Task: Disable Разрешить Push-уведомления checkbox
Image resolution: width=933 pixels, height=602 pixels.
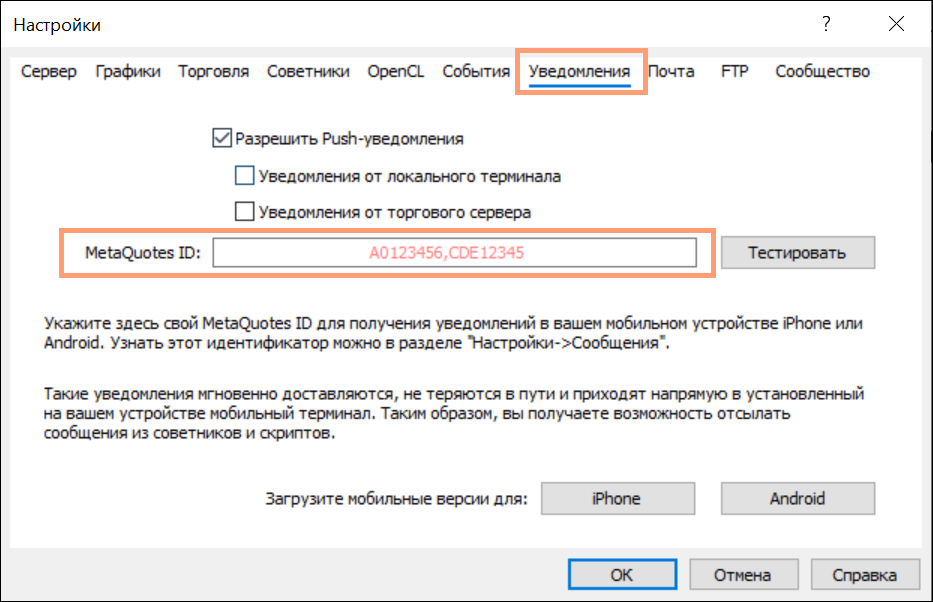Action: click(222, 139)
